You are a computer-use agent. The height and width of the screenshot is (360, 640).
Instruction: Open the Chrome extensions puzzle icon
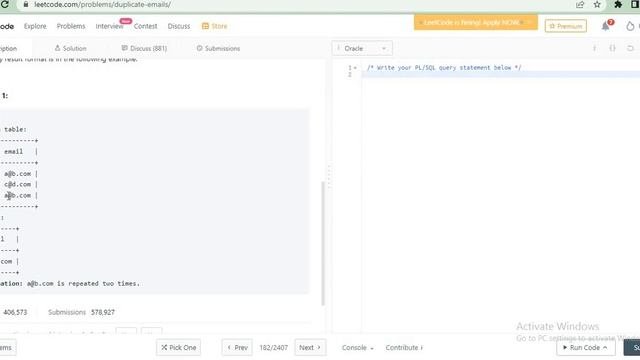[x=618, y=4]
